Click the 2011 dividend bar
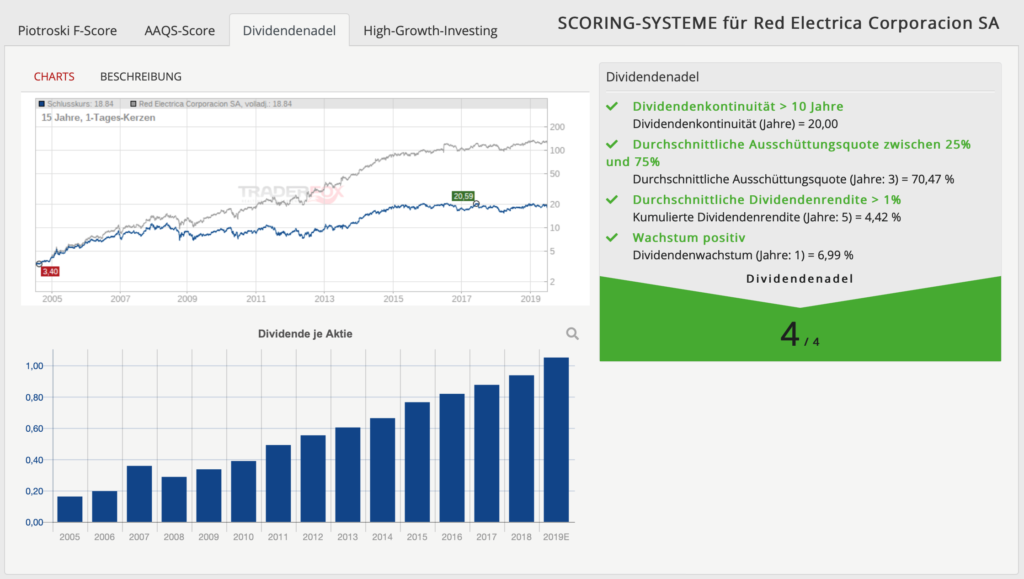Screen dimensions: 1024x579 coord(278,484)
